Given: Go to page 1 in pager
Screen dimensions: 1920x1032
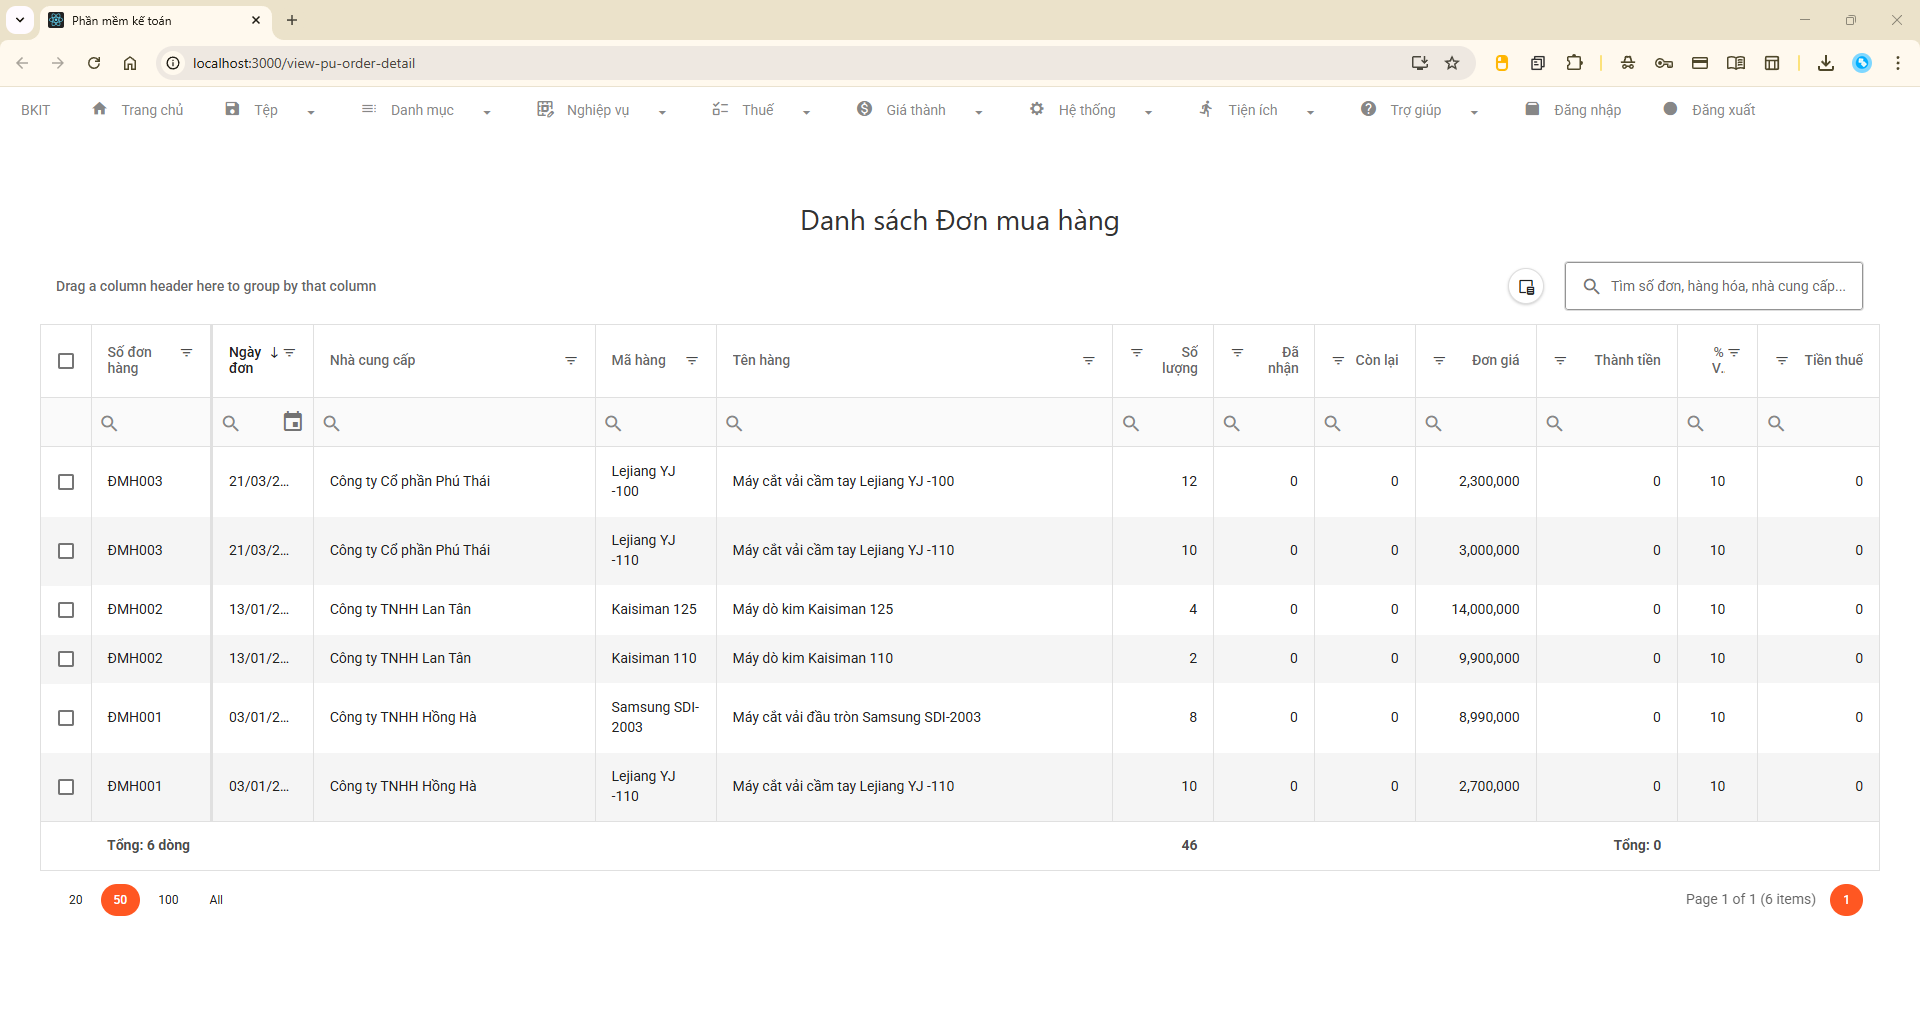Looking at the screenshot, I should click(x=1846, y=900).
